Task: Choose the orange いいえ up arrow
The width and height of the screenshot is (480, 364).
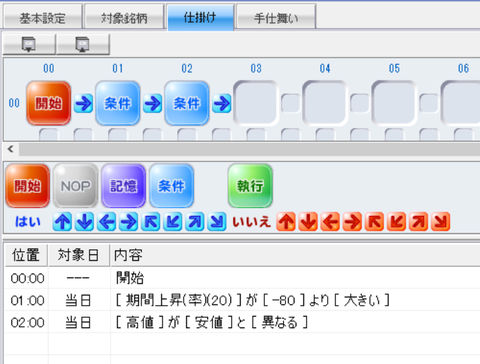Action: [286, 222]
